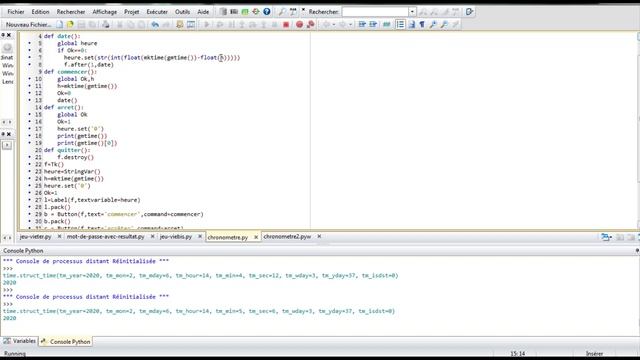
Task: Click the Console Python panel title
Action: point(23,251)
